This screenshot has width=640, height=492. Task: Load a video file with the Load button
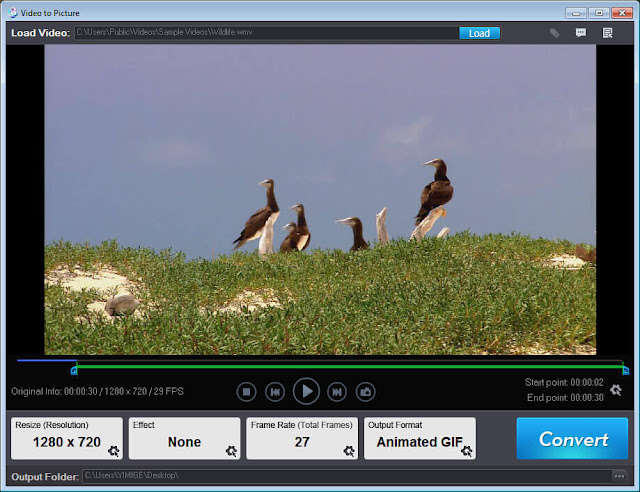click(x=479, y=33)
